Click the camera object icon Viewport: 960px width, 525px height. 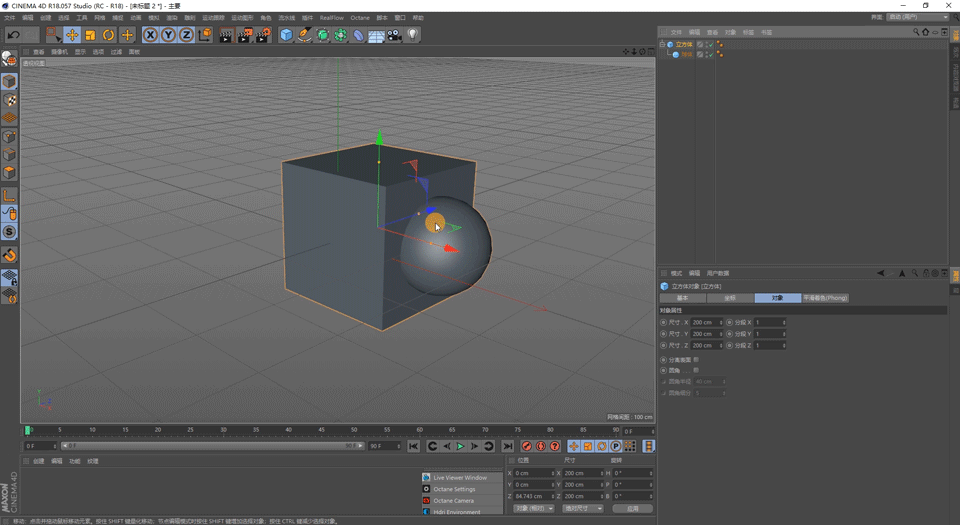pos(394,35)
